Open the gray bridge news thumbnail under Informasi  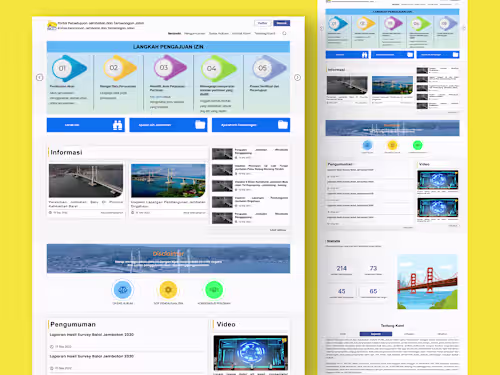(x=86, y=181)
